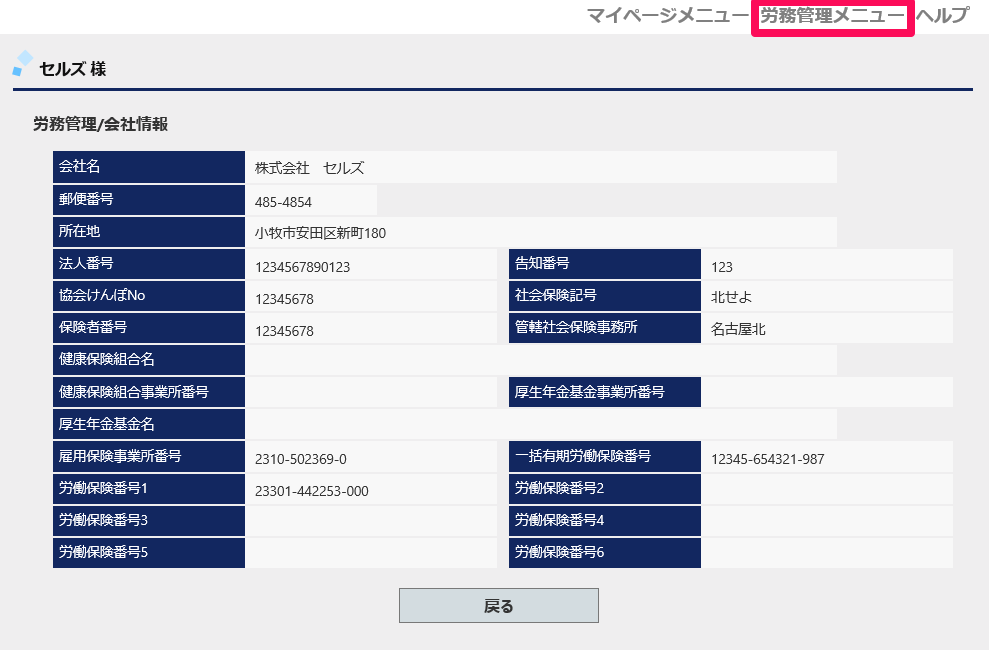This screenshot has height=650, width=989.
Task: Click the empty 健康保険組合名 field
Action: pos(540,360)
